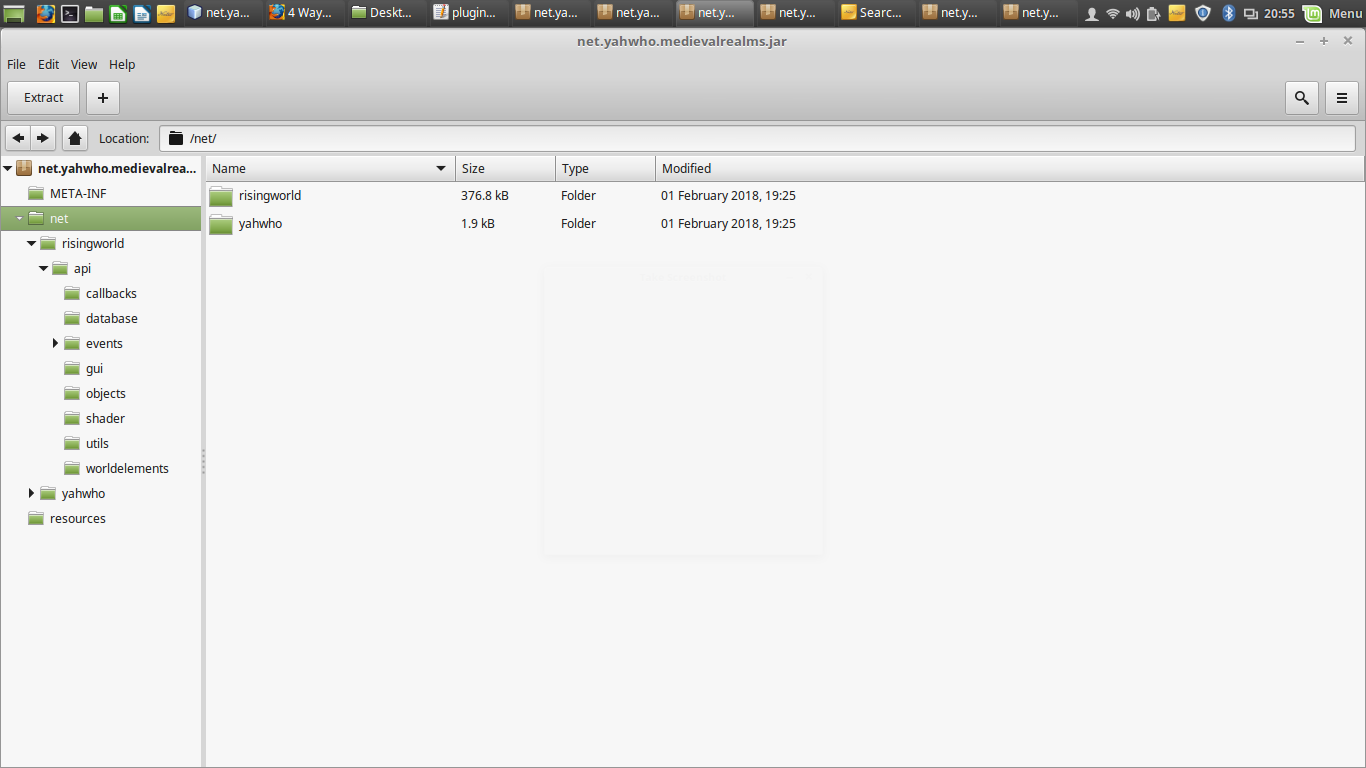Viewport: 1366px width, 768px height.
Task: Open the Wi-Fi network tray icon
Action: pyautogui.click(x=1112, y=13)
